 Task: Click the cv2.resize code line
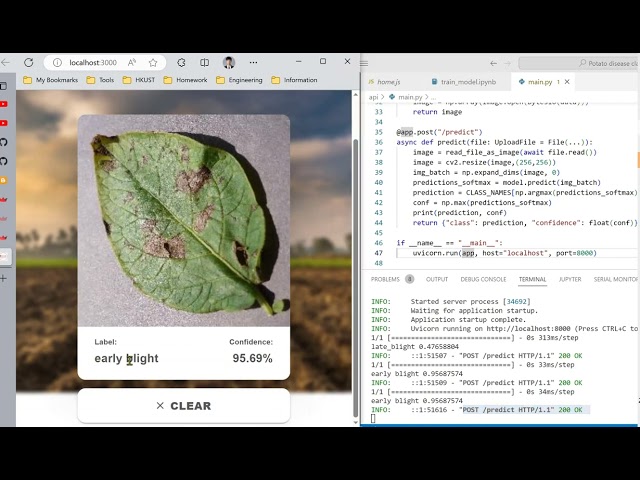(484, 162)
